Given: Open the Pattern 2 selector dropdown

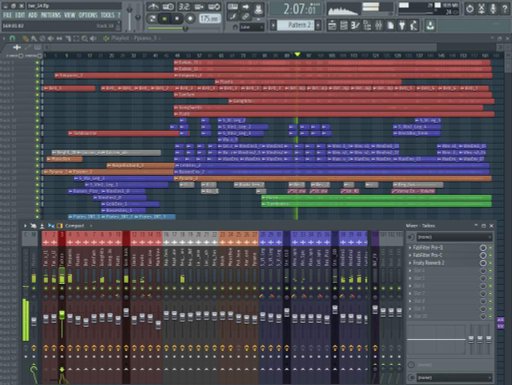Looking at the screenshot, I should (x=296, y=25).
